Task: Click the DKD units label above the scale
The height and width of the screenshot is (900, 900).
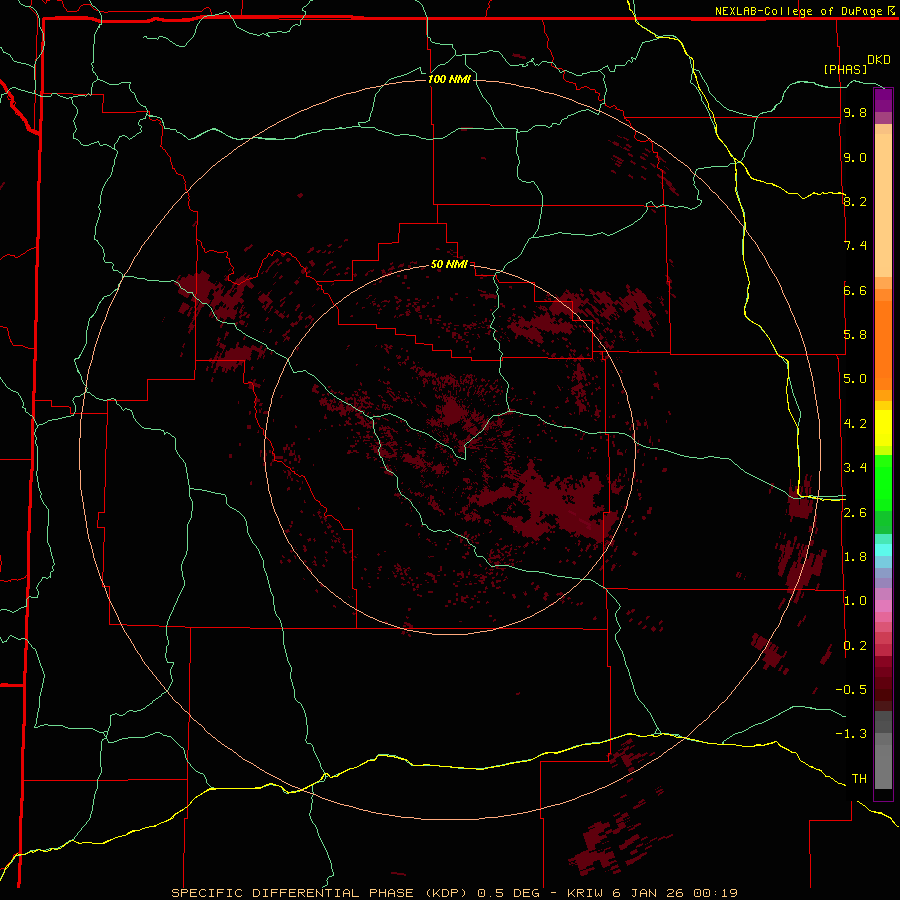Action: (879, 60)
